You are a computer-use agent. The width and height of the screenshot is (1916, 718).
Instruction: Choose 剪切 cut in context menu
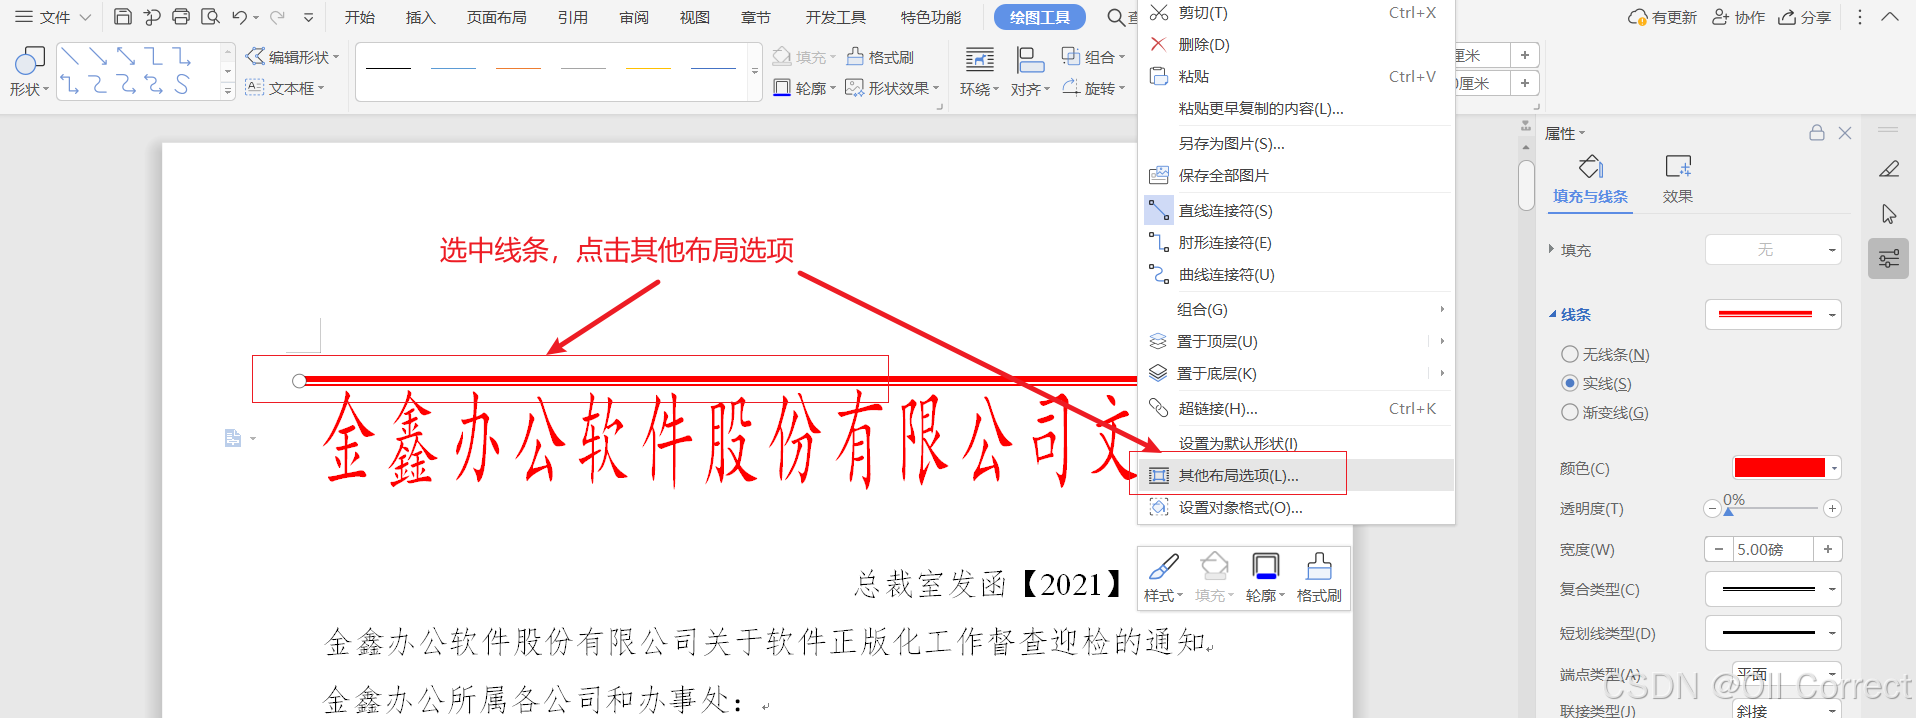pos(1296,13)
